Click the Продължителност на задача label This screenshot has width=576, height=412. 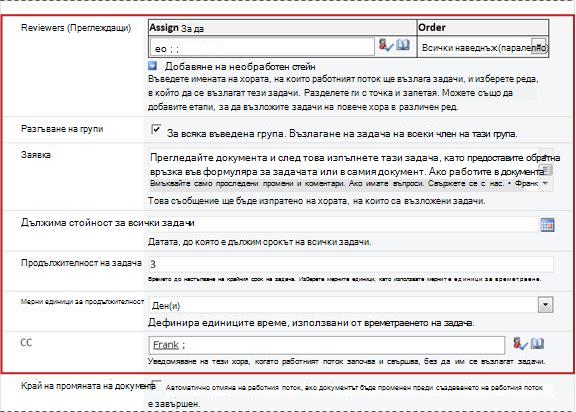81,263
